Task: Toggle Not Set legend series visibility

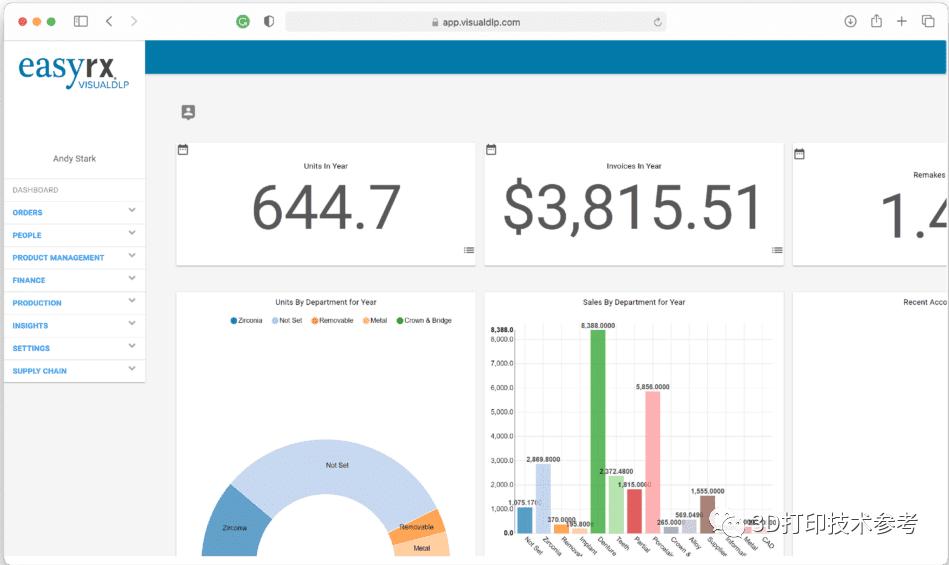Action: 287,321
